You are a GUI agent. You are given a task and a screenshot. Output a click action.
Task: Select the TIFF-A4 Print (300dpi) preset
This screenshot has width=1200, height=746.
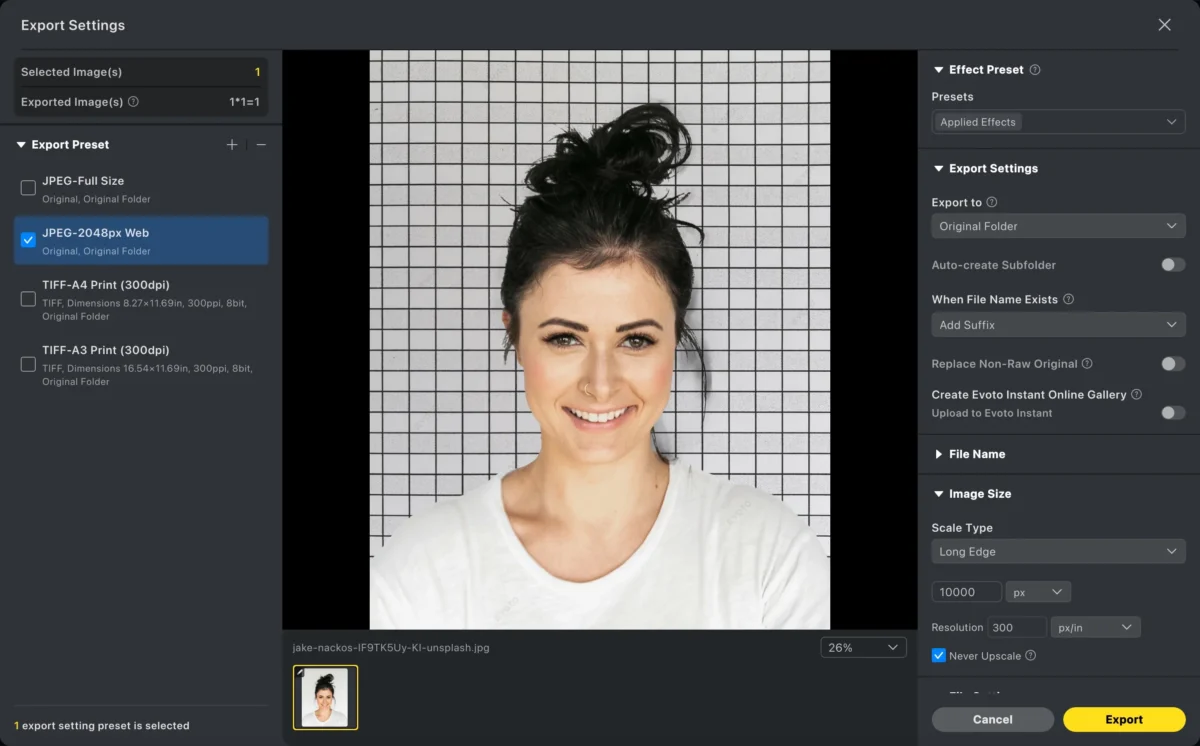click(x=28, y=299)
